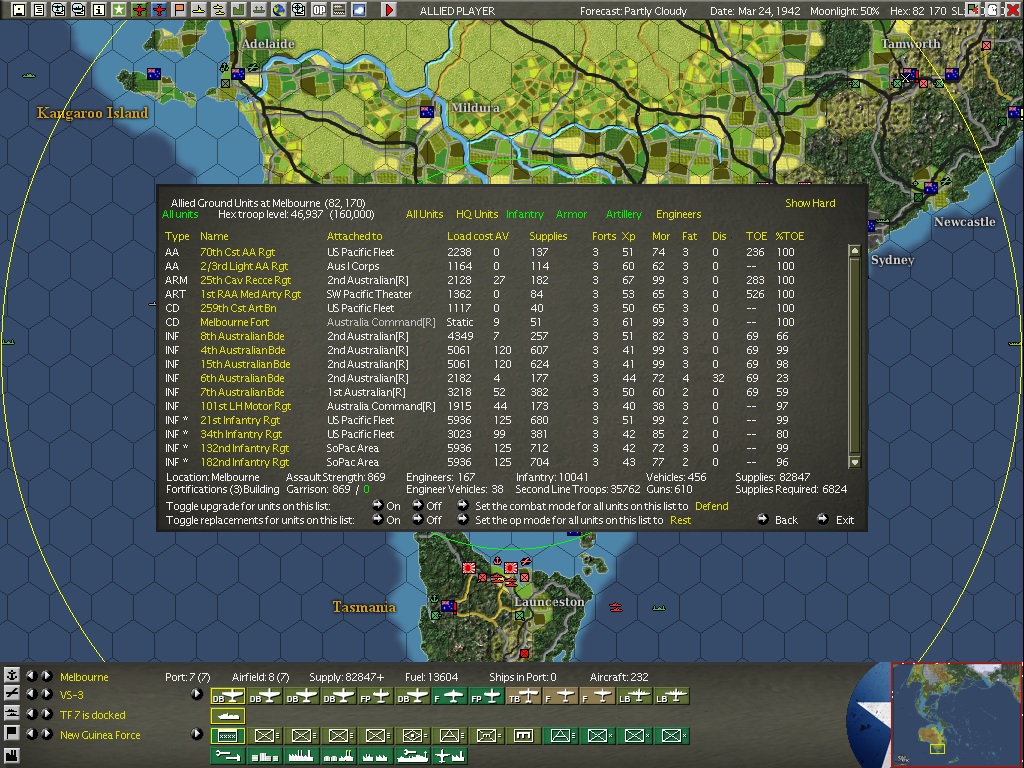Click previous task force arrow beside TF 7
Screen dimensions: 1024x768
coord(31,714)
